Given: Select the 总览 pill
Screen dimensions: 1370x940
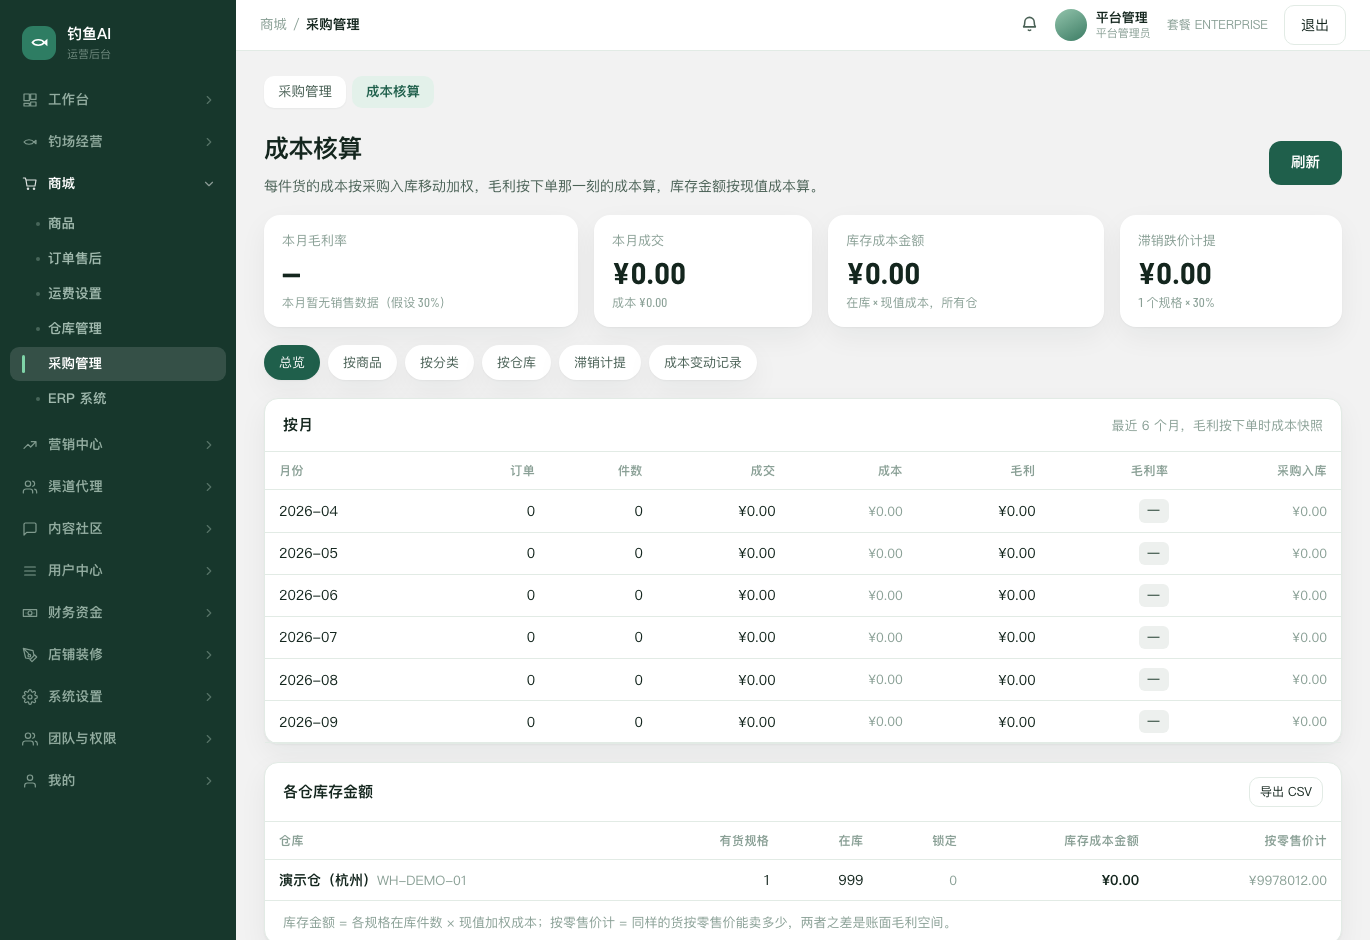Looking at the screenshot, I should (292, 362).
